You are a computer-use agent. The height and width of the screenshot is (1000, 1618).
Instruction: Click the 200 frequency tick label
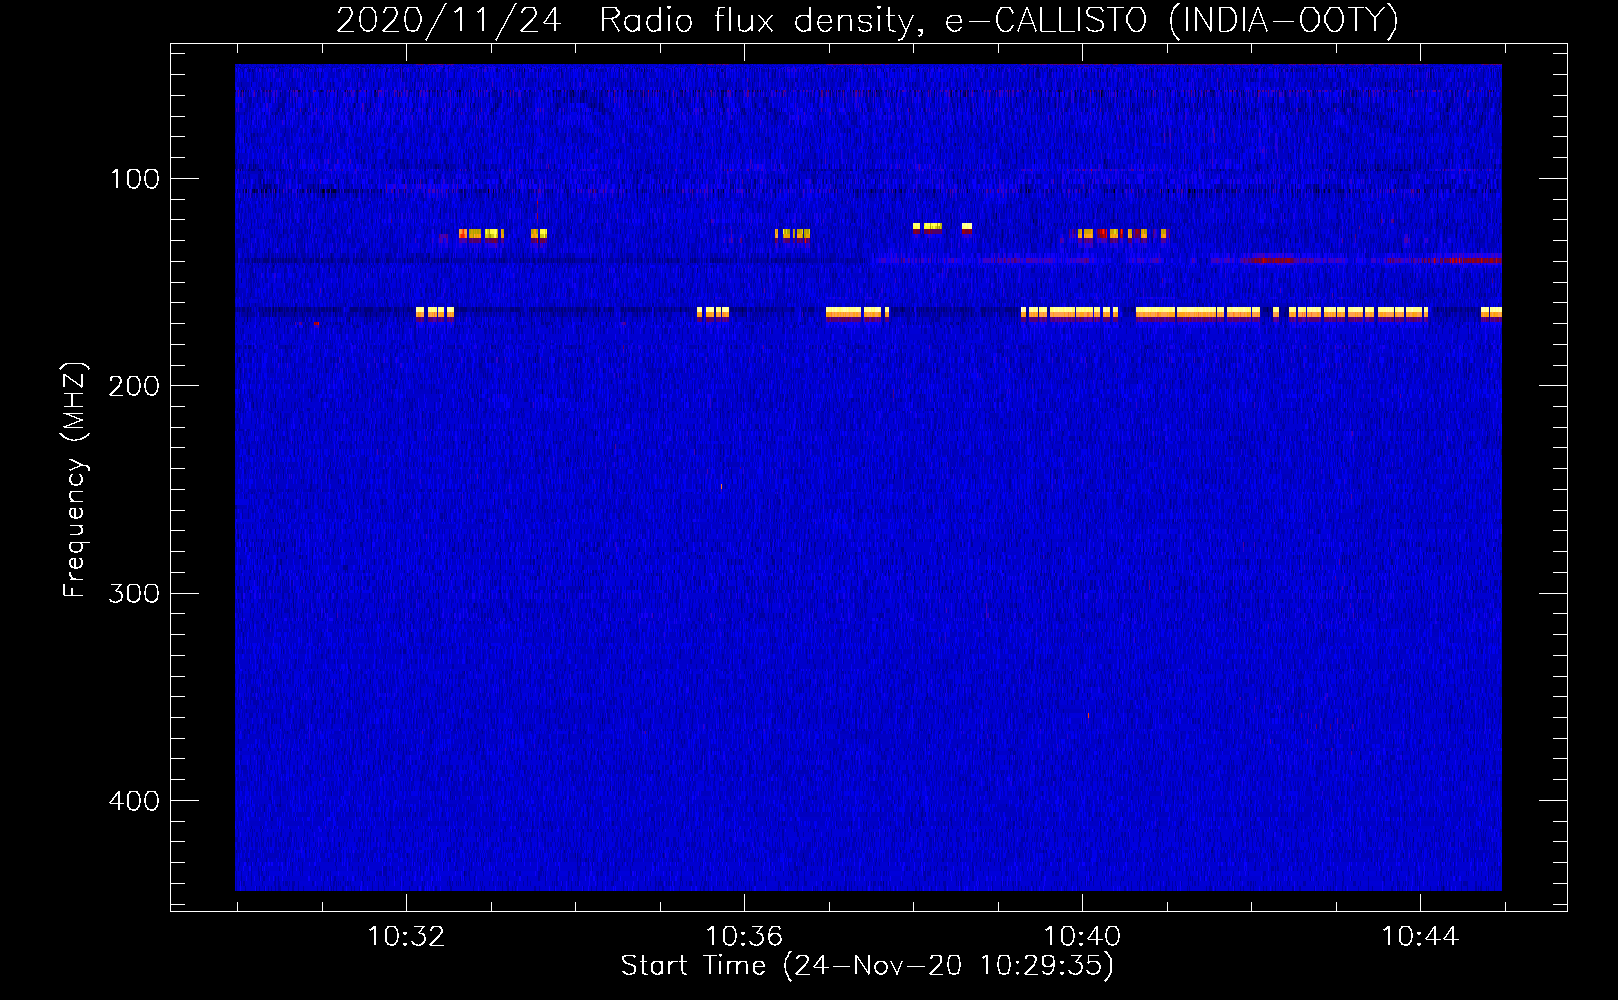[x=134, y=386]
